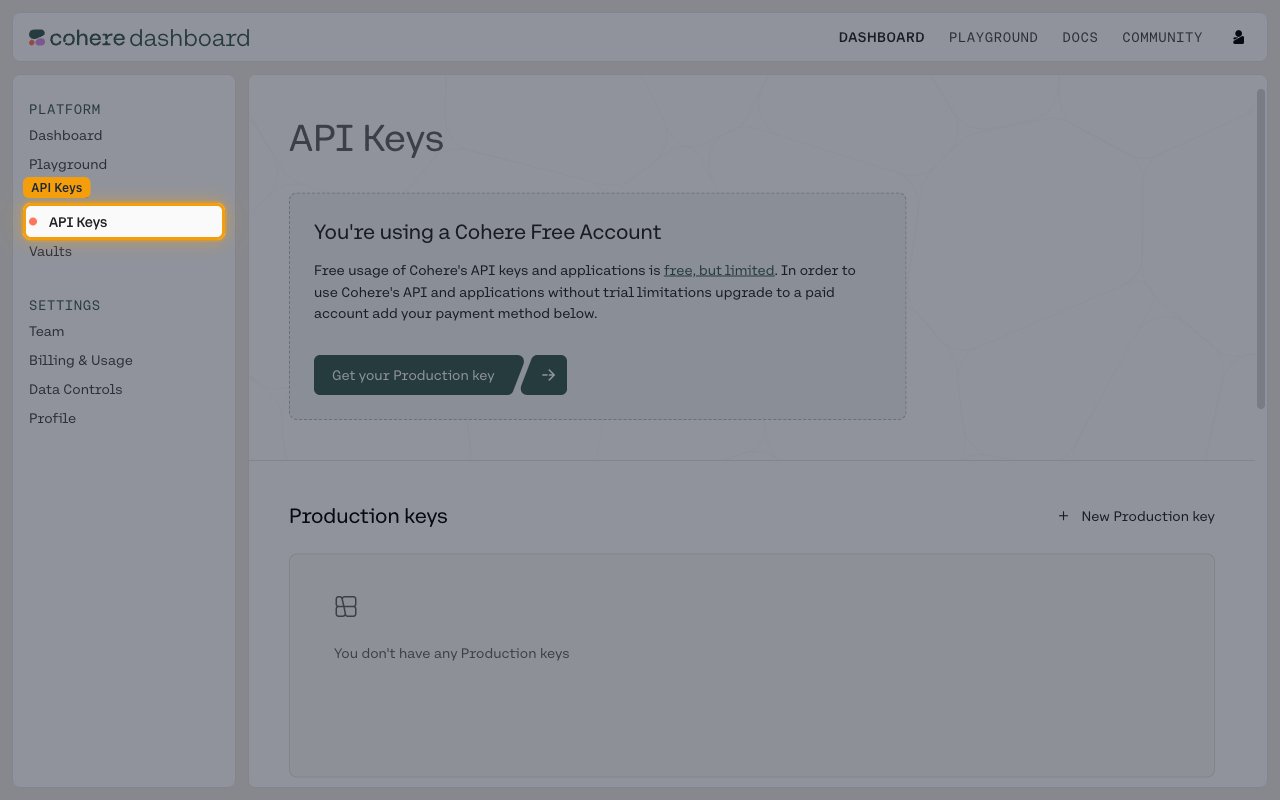Select Playground in the Platform sidebar
Screen dimensions: 1280x800
[68, 164]
